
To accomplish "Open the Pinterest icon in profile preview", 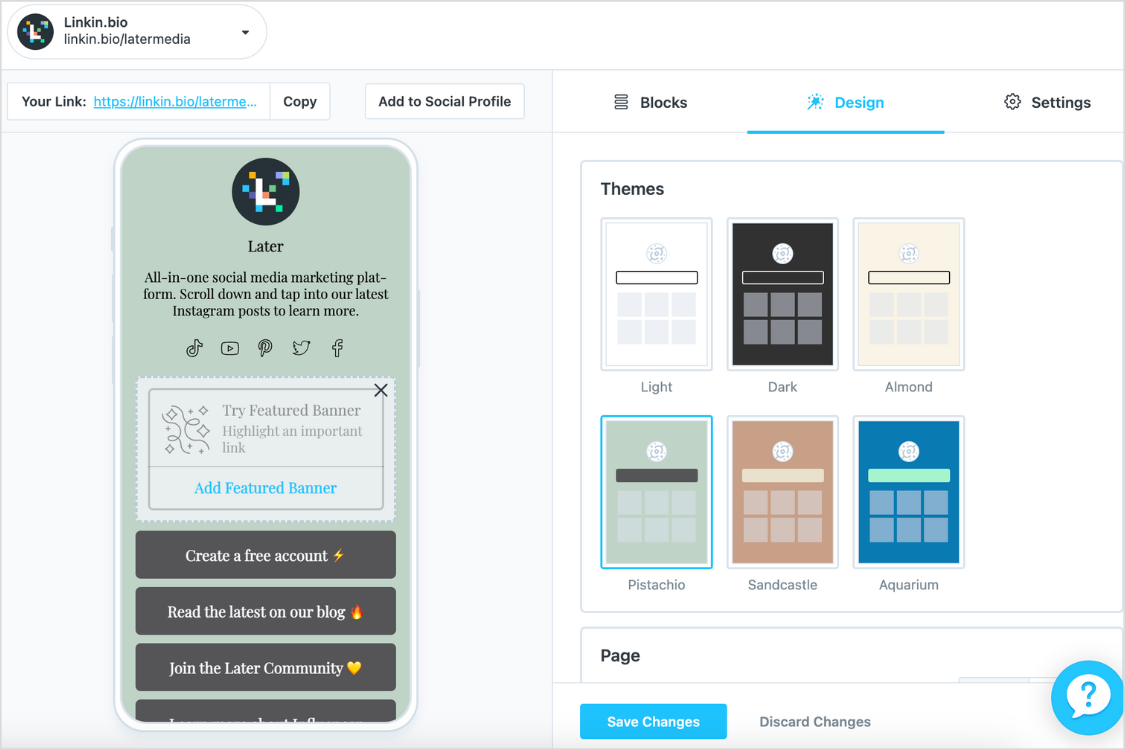I will point(265,348).
